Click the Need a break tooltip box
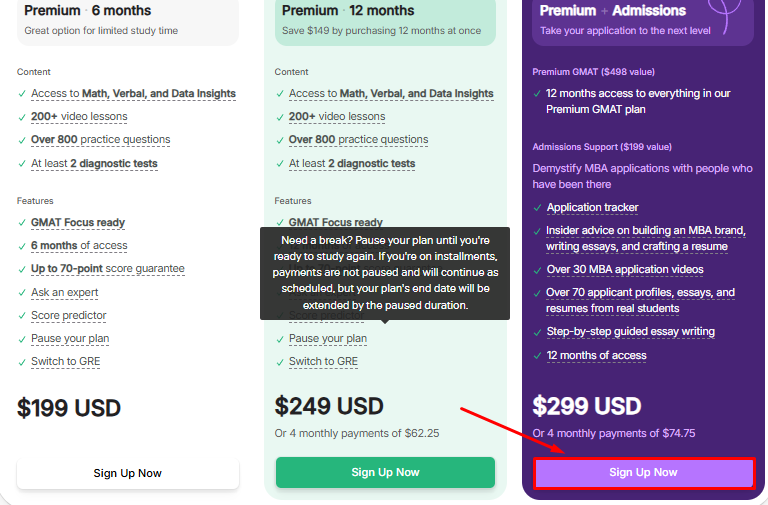 click(x=385, y=273)
